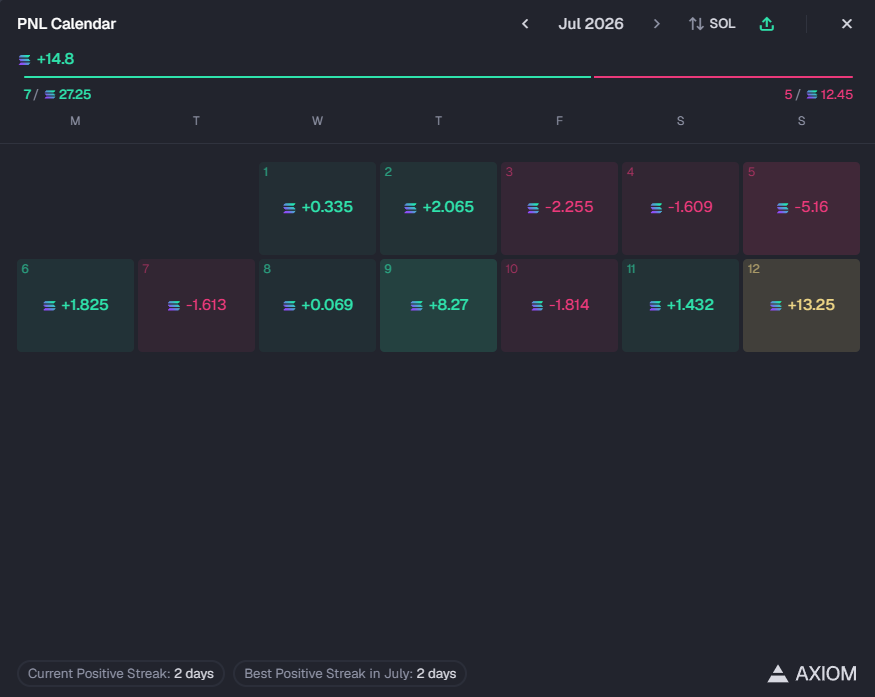Click winning days 7 / 27.25 summary
This screenshot has width=875, height=697.
[x=57, y=94]
